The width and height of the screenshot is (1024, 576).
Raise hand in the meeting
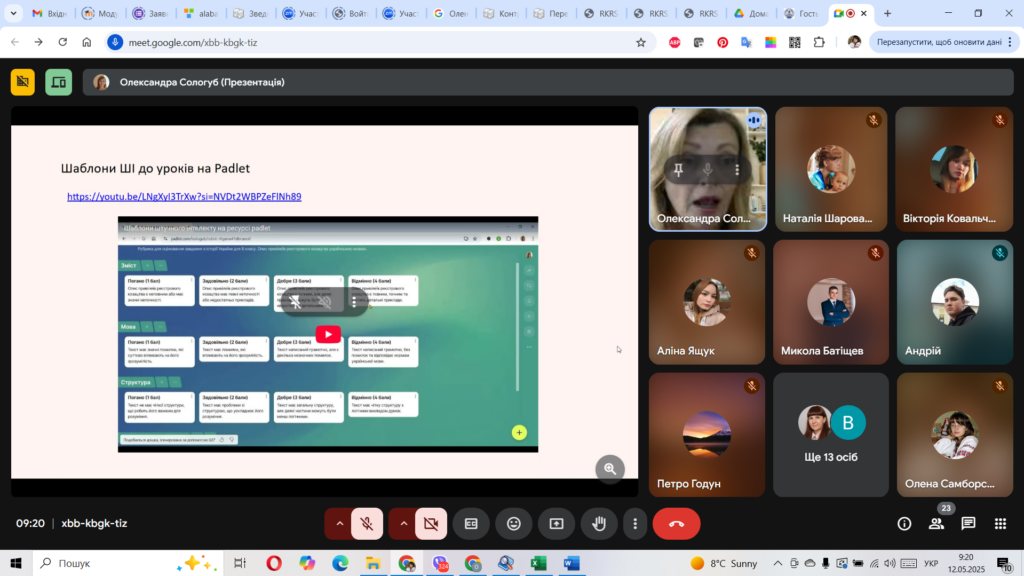[x=599, y=524]
